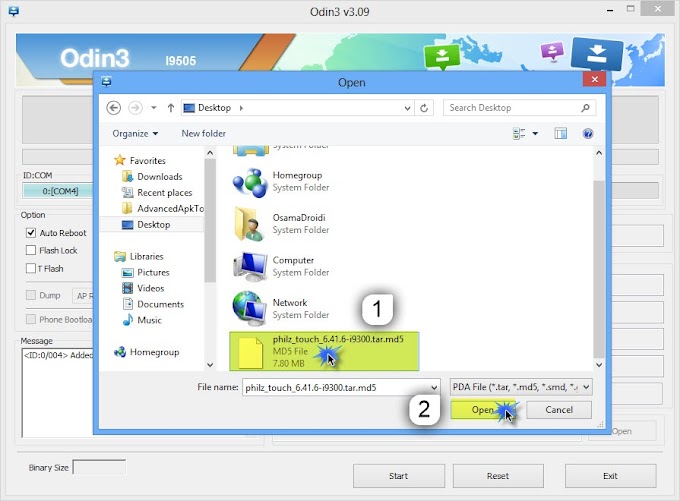
Task: Toggle the preview pane icon
Action: tap(560, 134)
